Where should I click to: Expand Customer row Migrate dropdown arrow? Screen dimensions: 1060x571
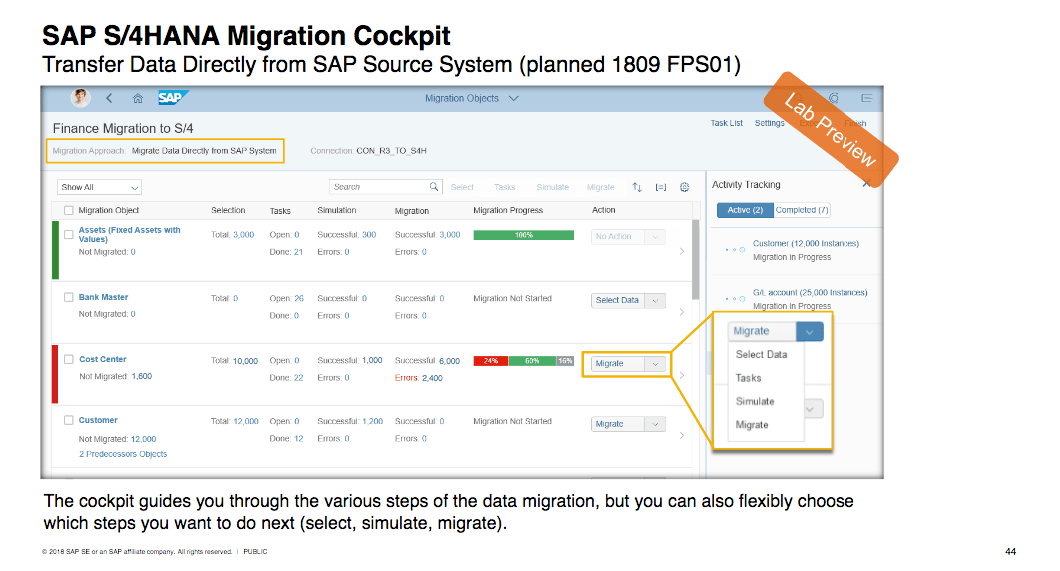pos(655,424)
